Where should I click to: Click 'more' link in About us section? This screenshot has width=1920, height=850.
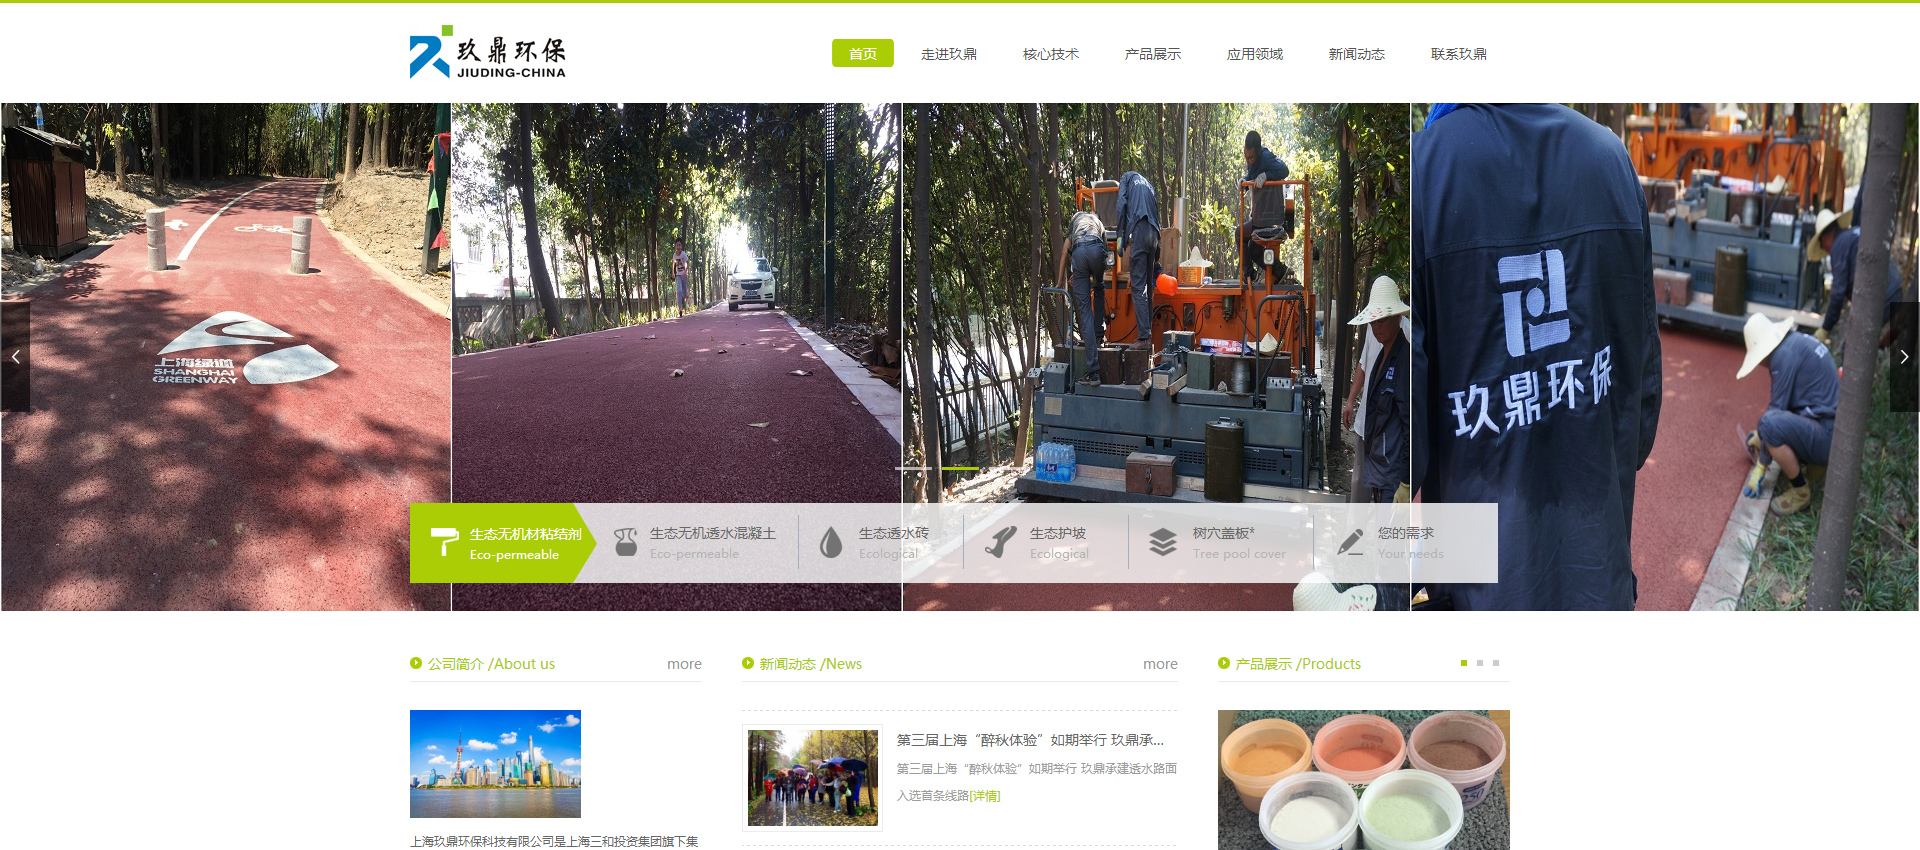(x=684, y=664)
